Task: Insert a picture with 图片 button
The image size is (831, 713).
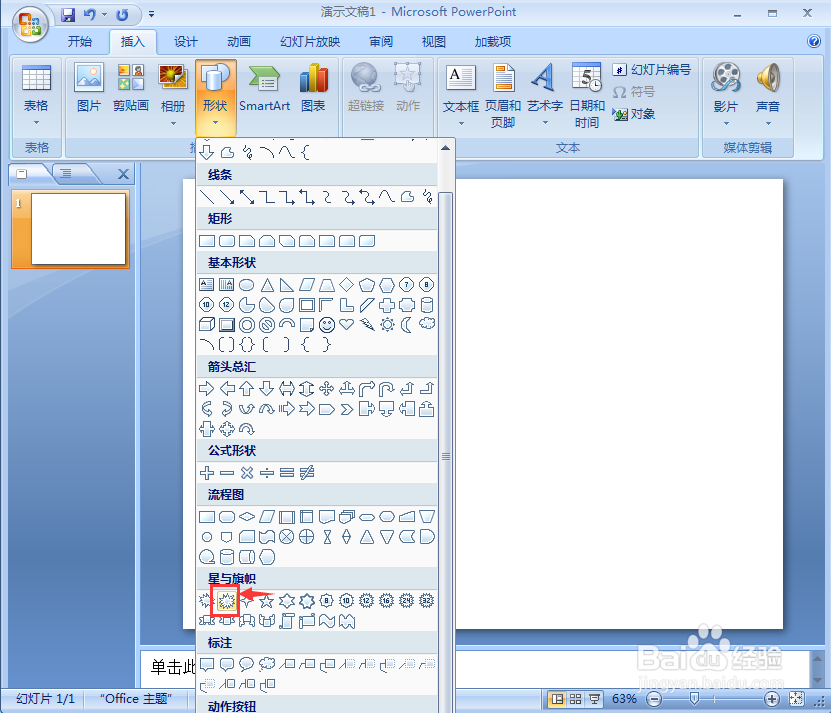Action: tap(89, 87)
